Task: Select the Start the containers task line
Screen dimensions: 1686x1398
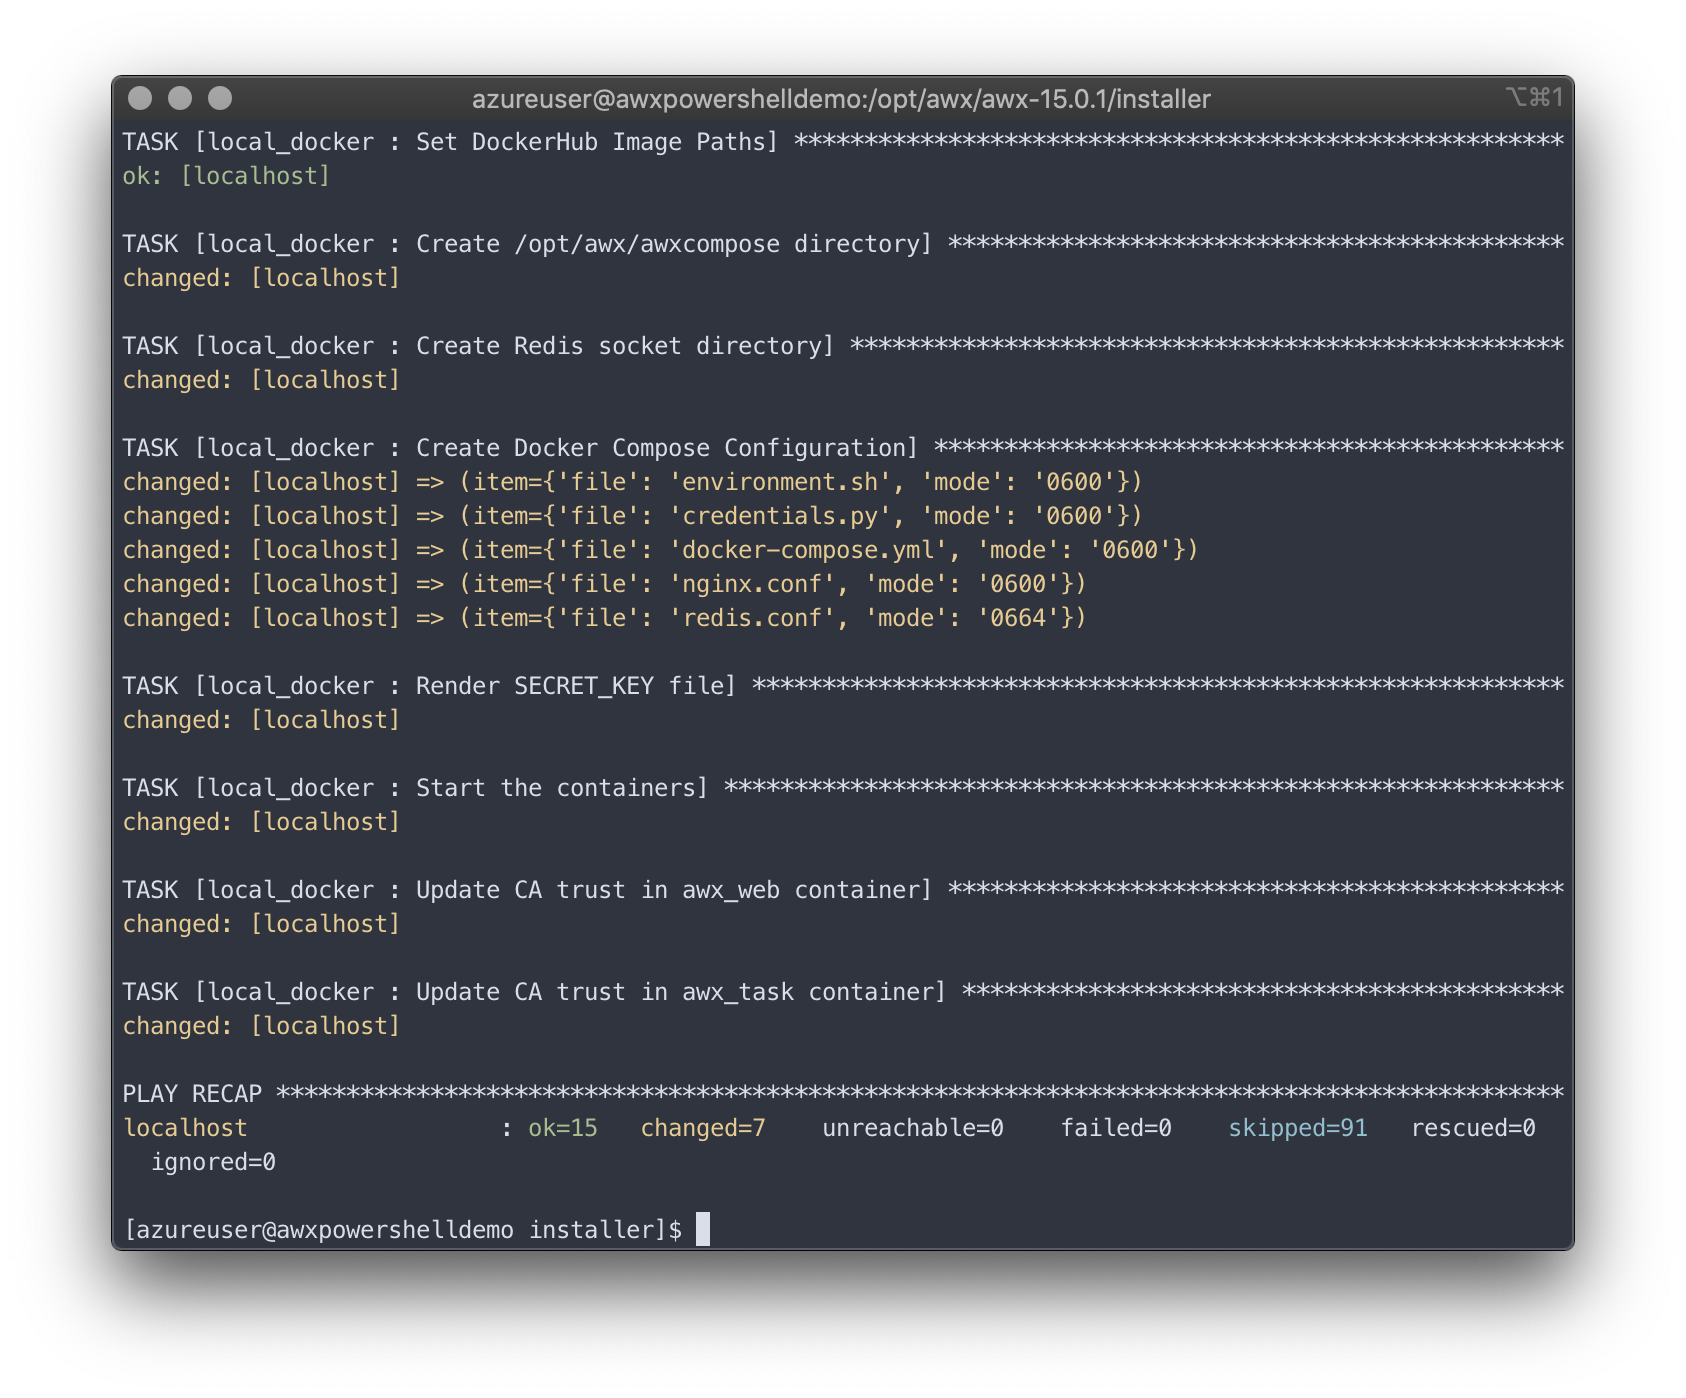Action: point(415,788)
